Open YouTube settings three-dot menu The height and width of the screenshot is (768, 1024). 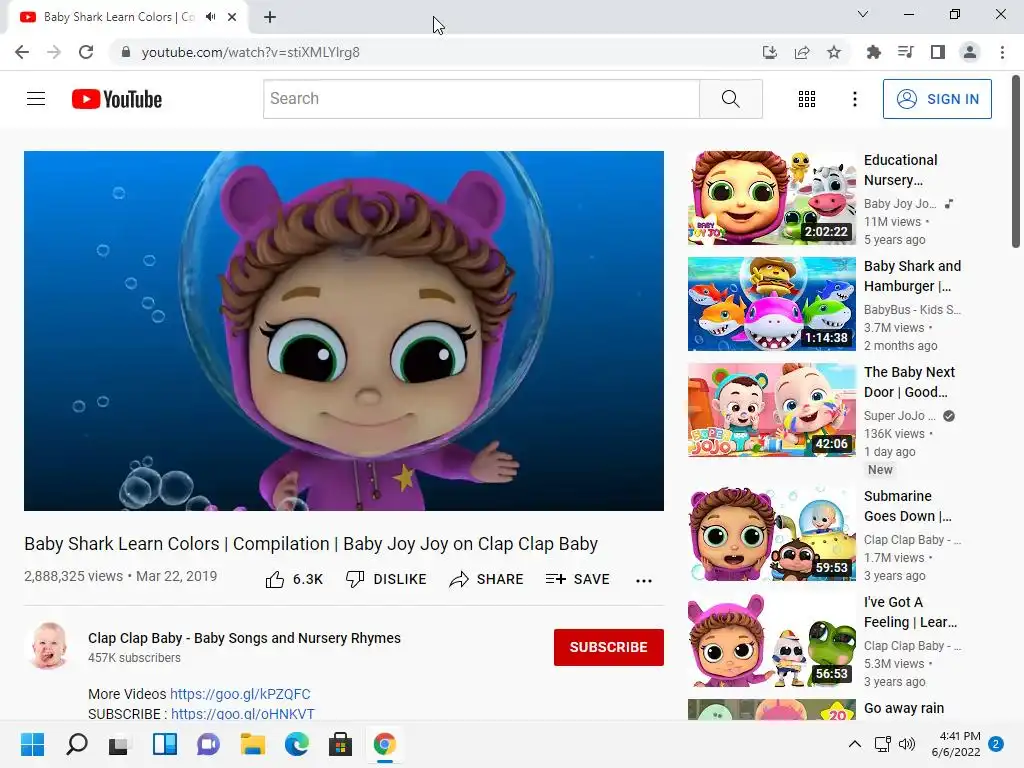click(854, 99)
